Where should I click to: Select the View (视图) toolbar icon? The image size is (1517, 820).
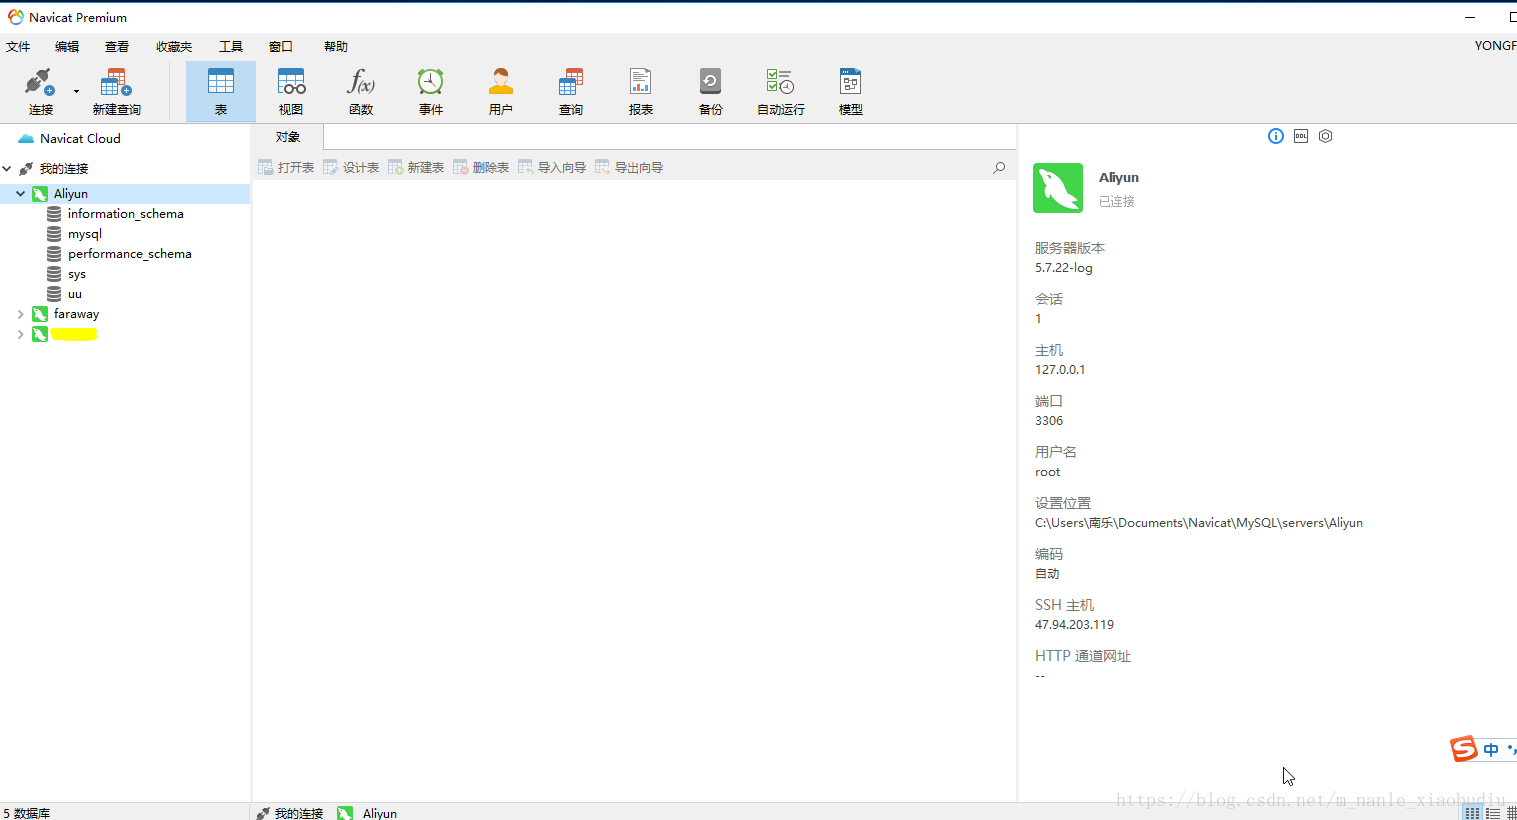coord(291,91)
